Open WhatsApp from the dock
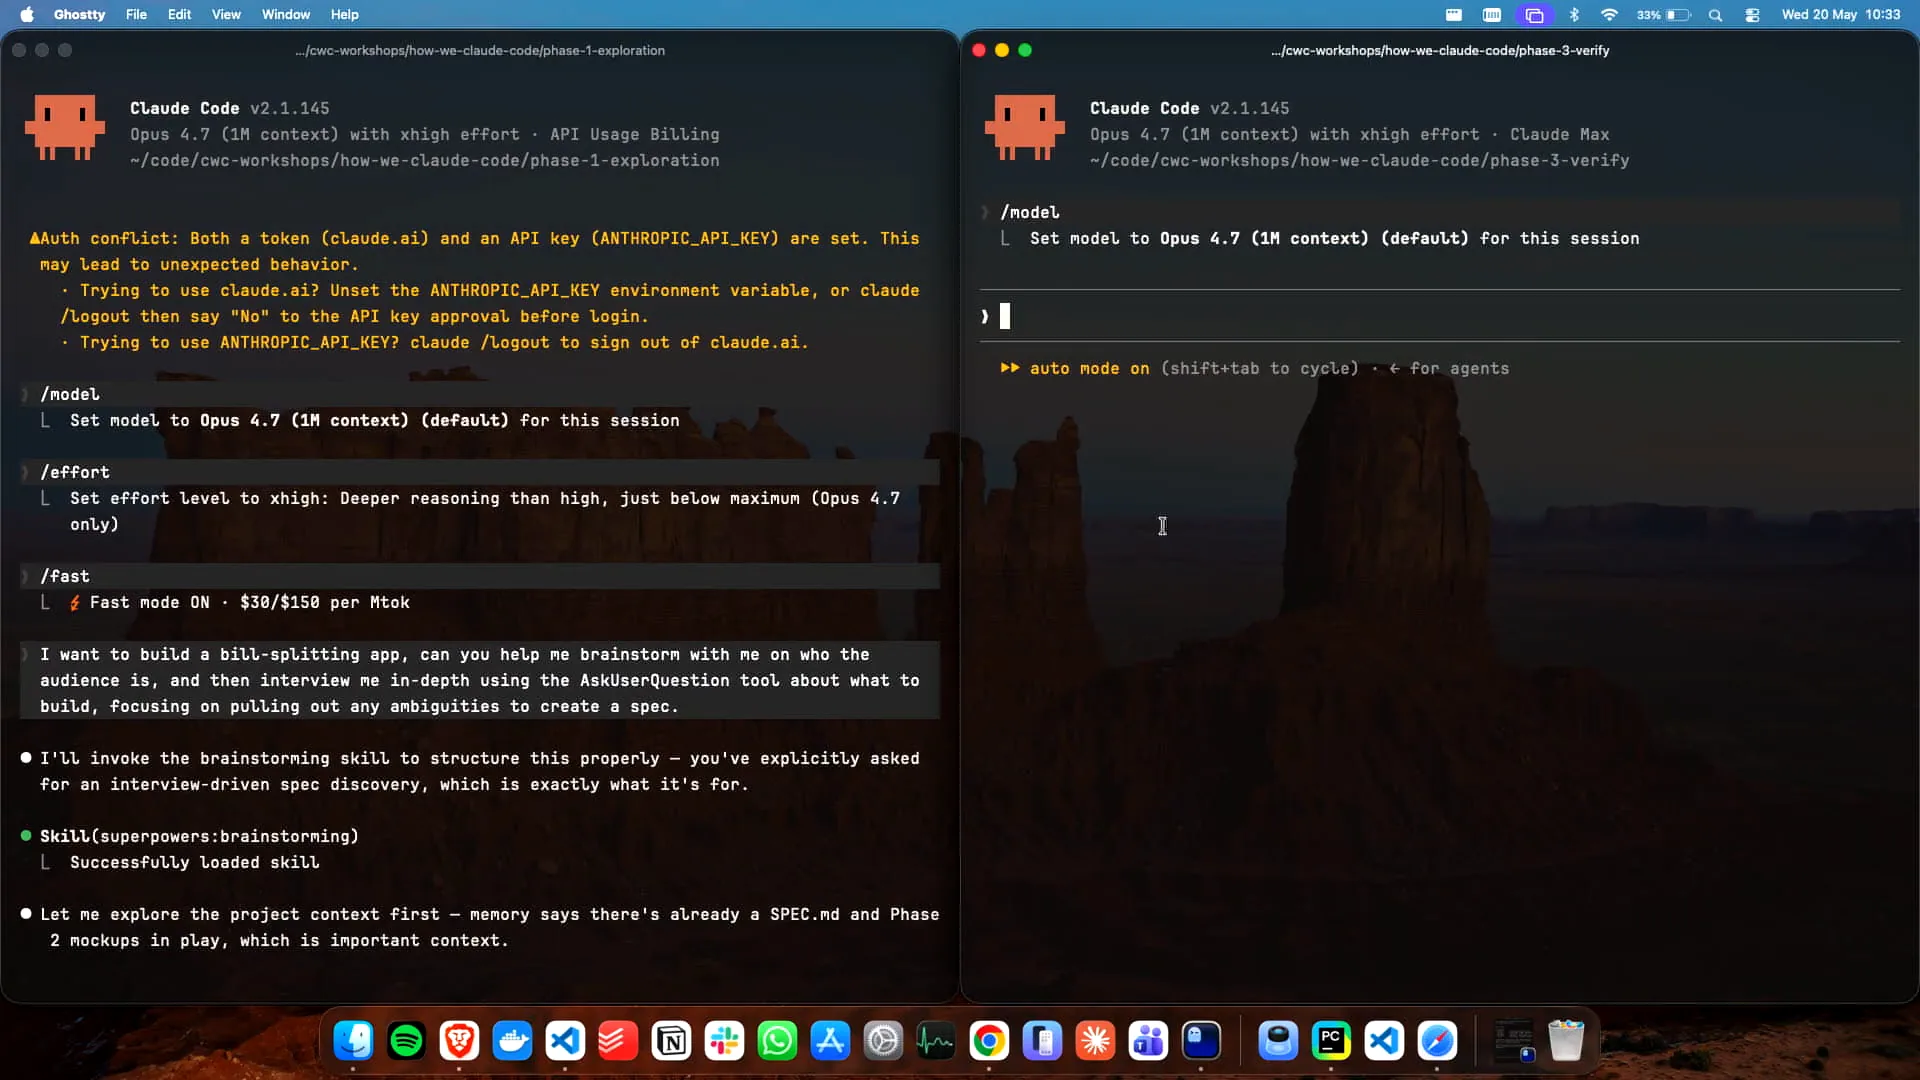 (777, 1041)
